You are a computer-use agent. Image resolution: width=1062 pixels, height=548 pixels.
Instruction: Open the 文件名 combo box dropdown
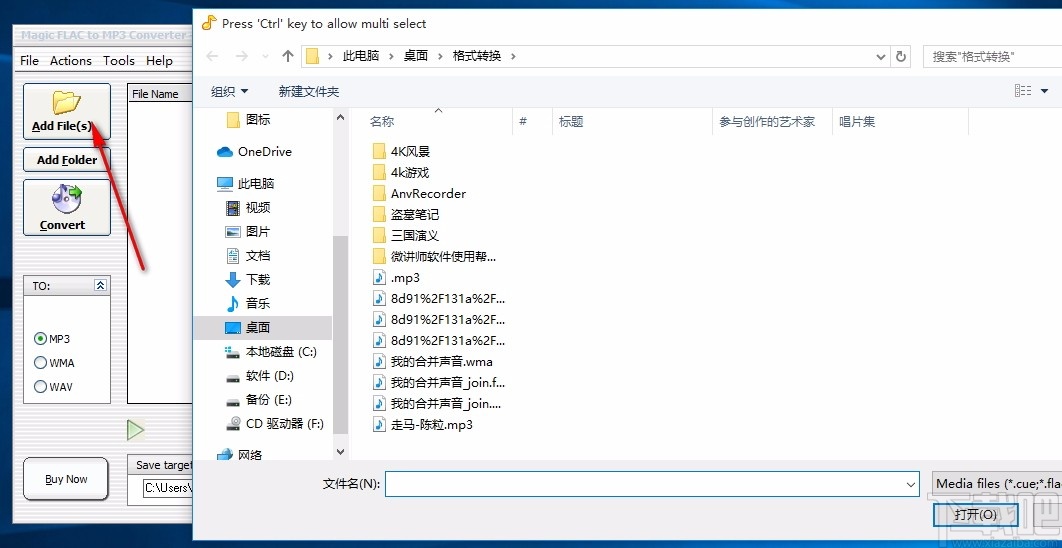[911, 484]
